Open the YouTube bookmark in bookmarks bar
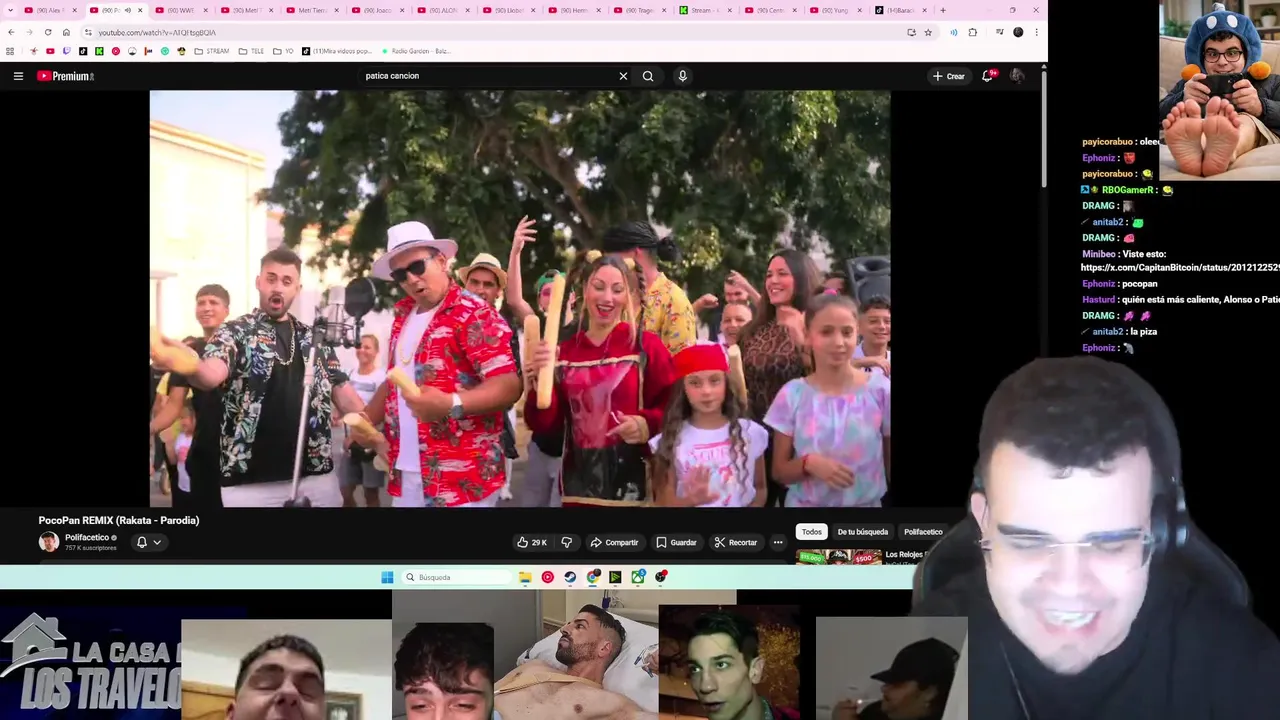1280x720 pixels. point(50,51)
